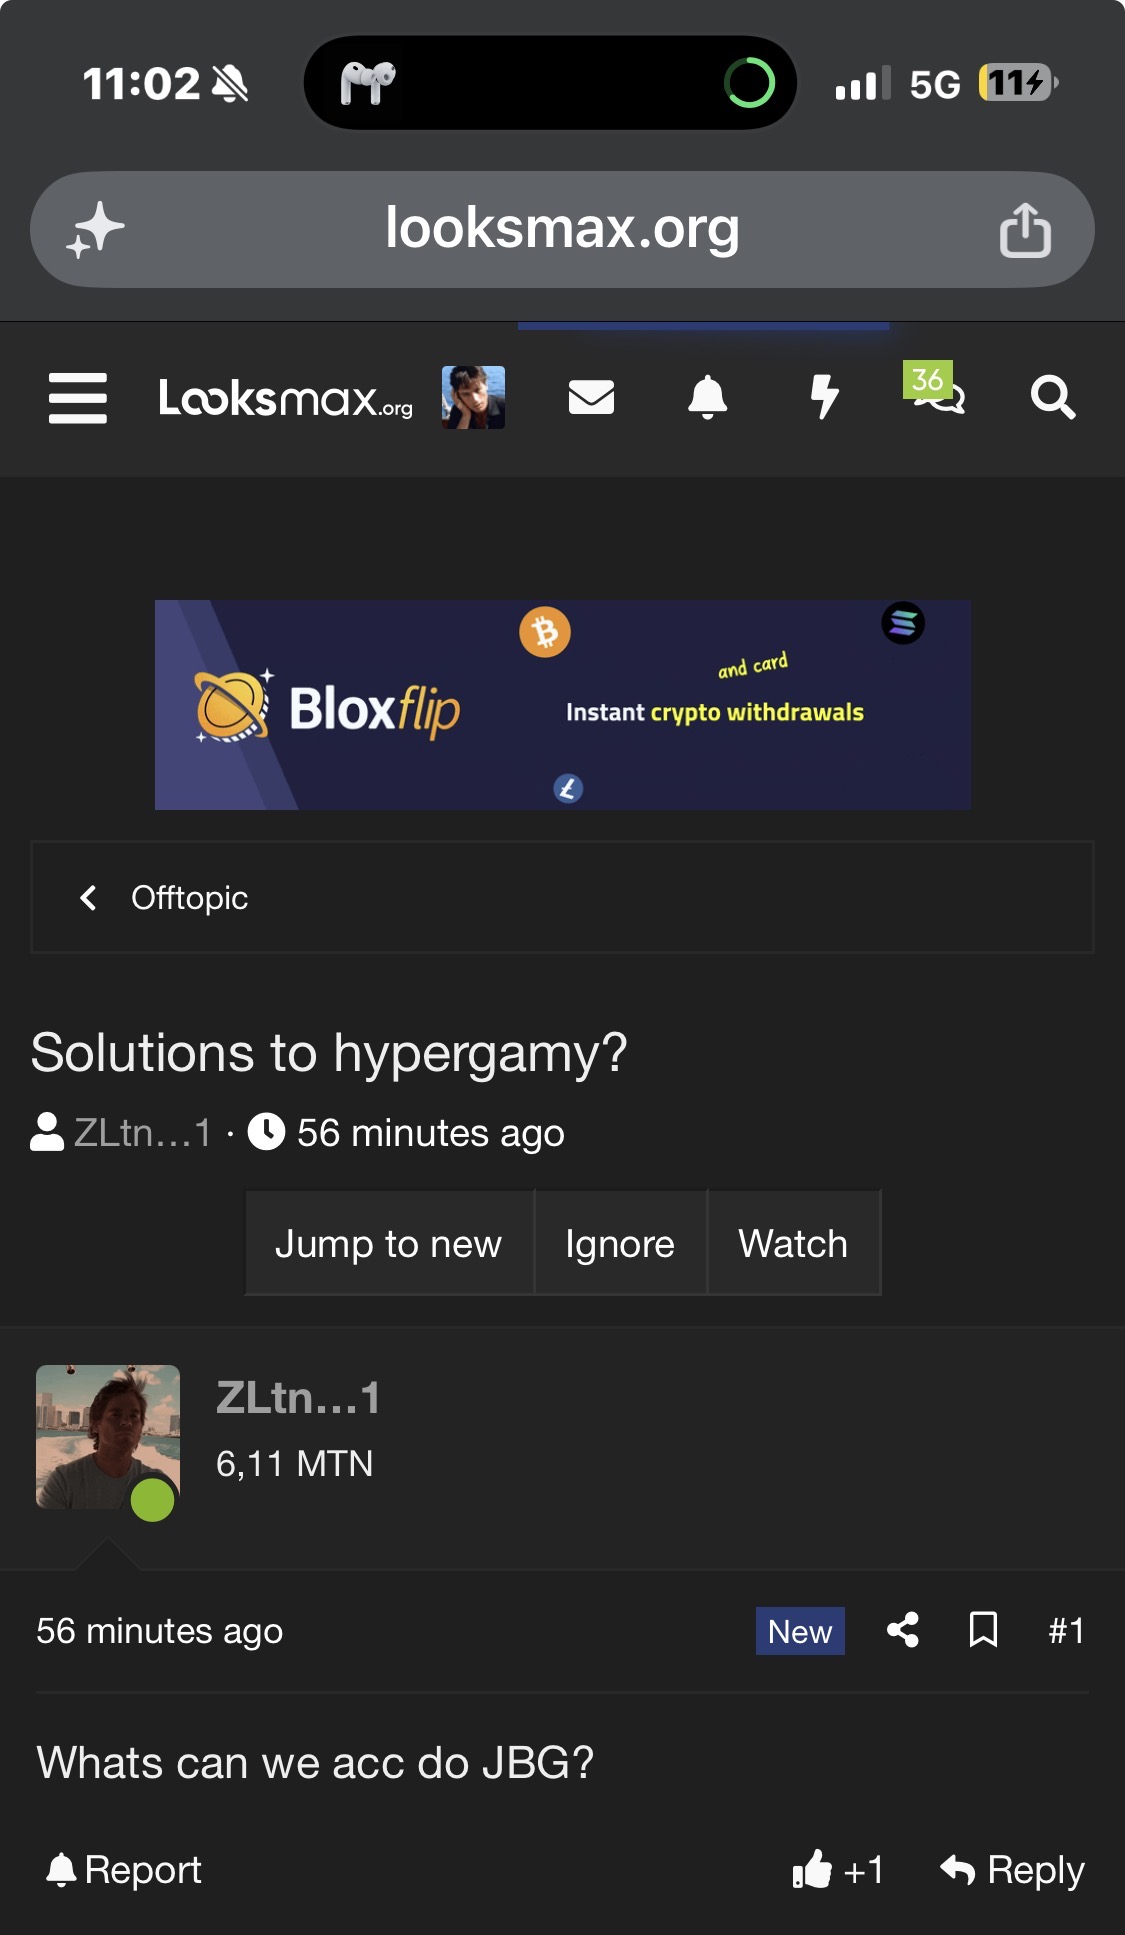The image size is (1125, 1935).
Task: Give a +1 like to the post
Action: 838,1869
